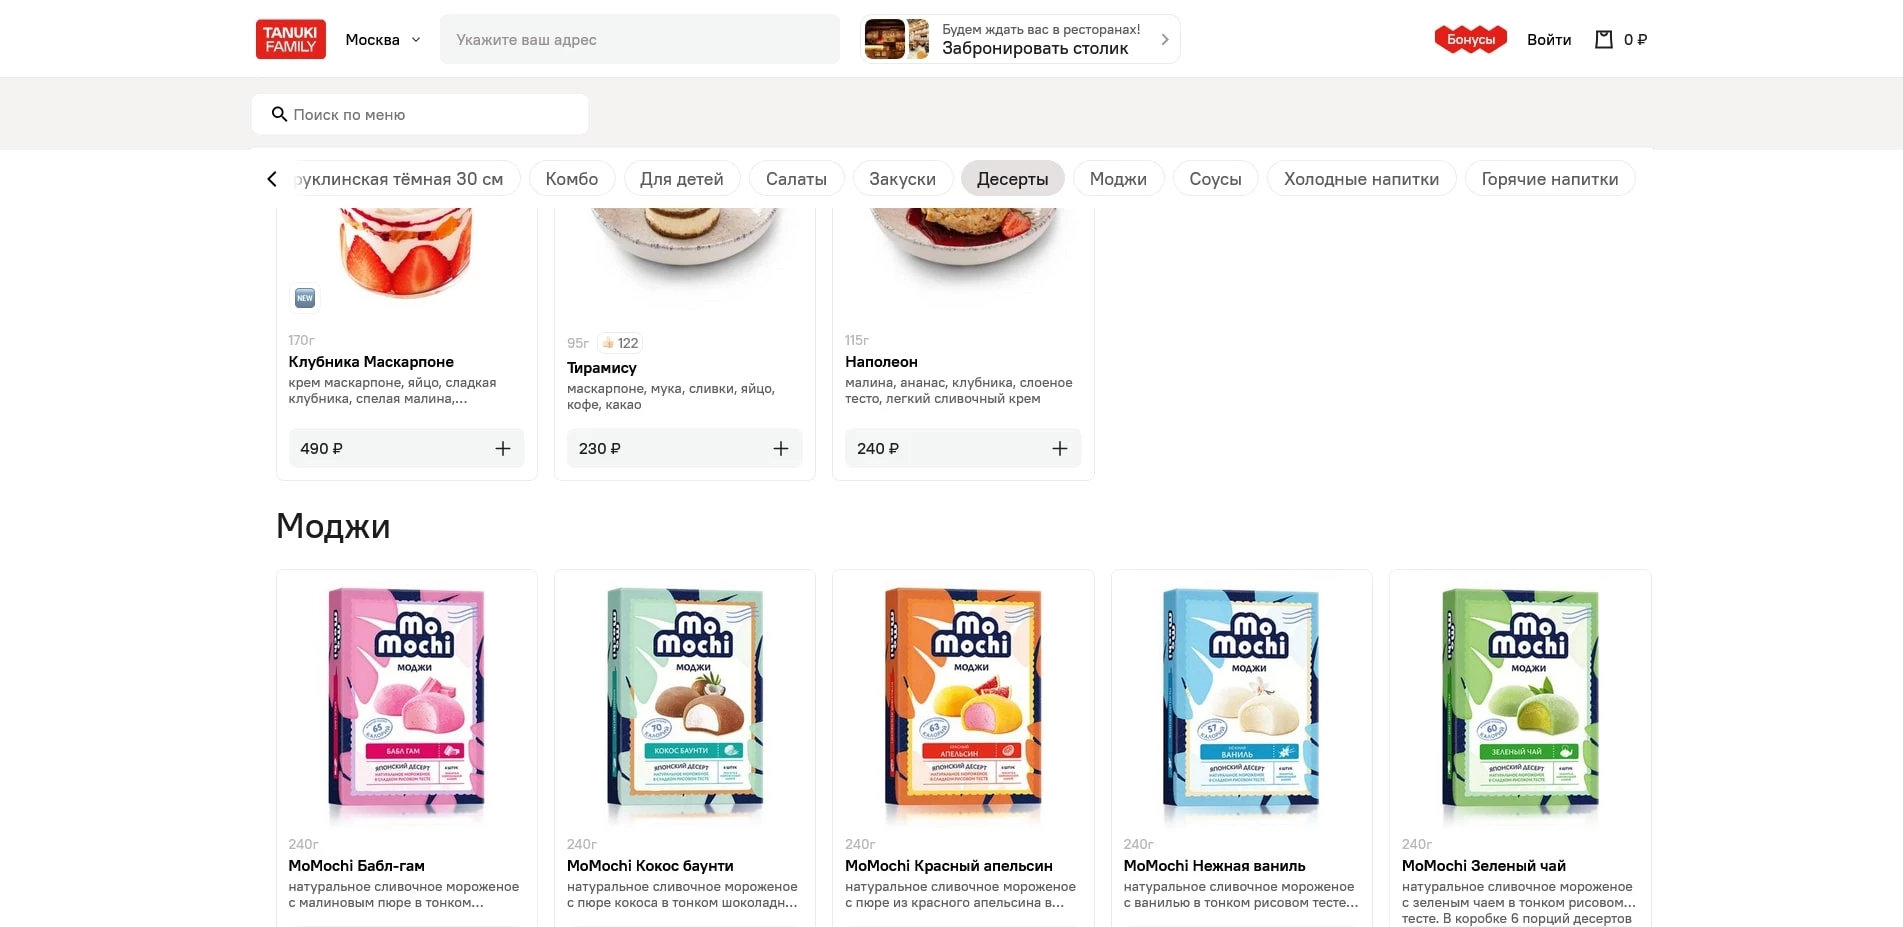
Task: Click the likes badge on Тирамису
Action: tap(620, 343)
